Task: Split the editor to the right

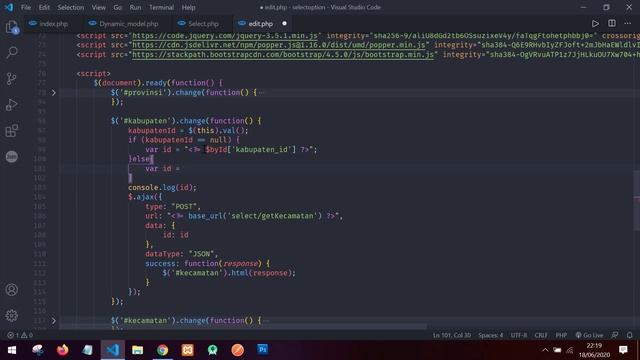Action: [x=611, y=24]
